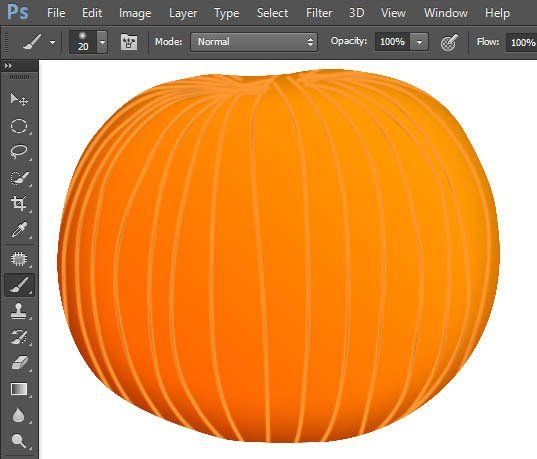Open the Layer menu
Screen dimensions: 537x459
[183, 13]
